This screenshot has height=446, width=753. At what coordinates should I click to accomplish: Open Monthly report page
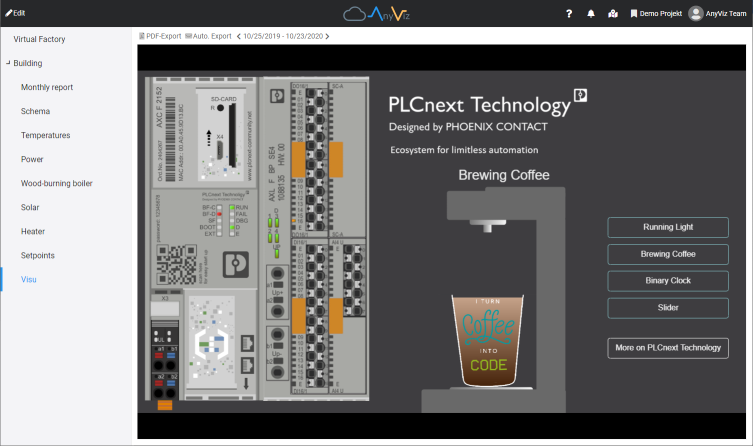pos(47,87)
